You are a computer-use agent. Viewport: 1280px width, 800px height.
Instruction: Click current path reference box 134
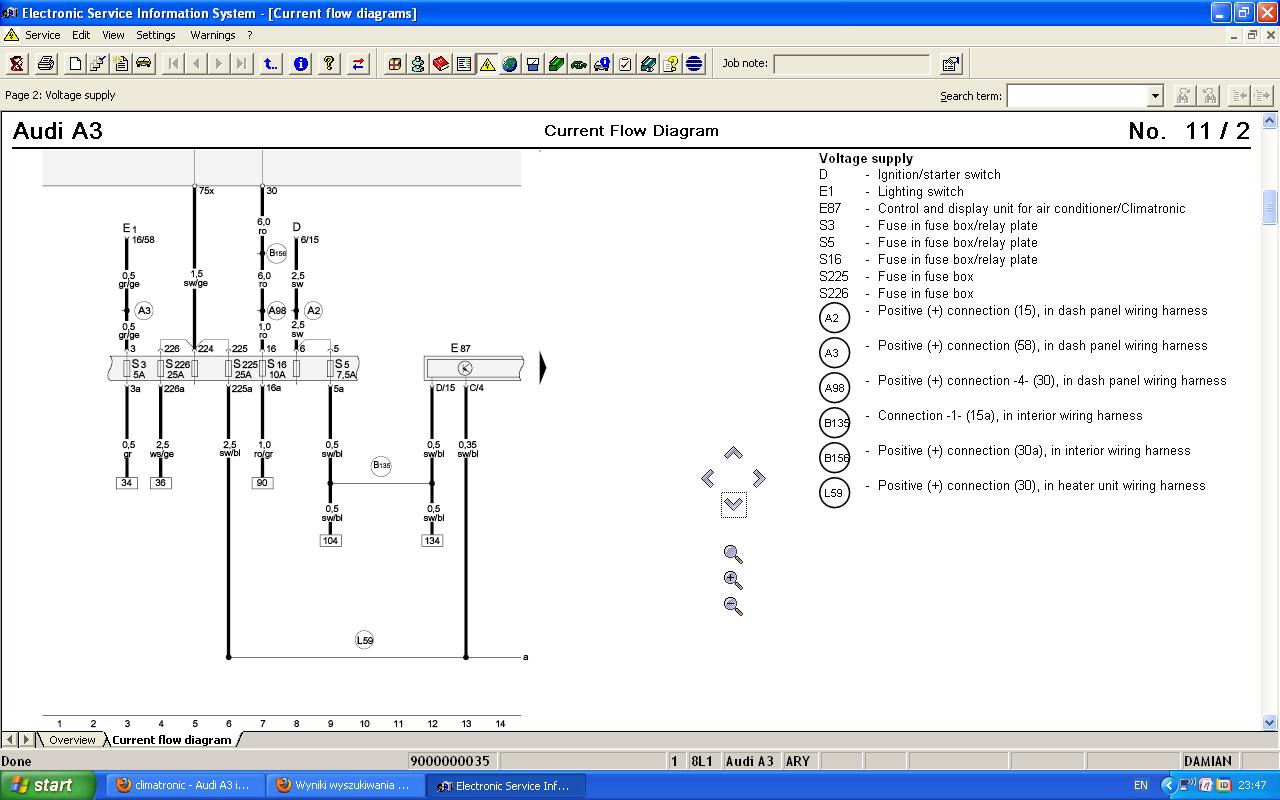(432, 541)
